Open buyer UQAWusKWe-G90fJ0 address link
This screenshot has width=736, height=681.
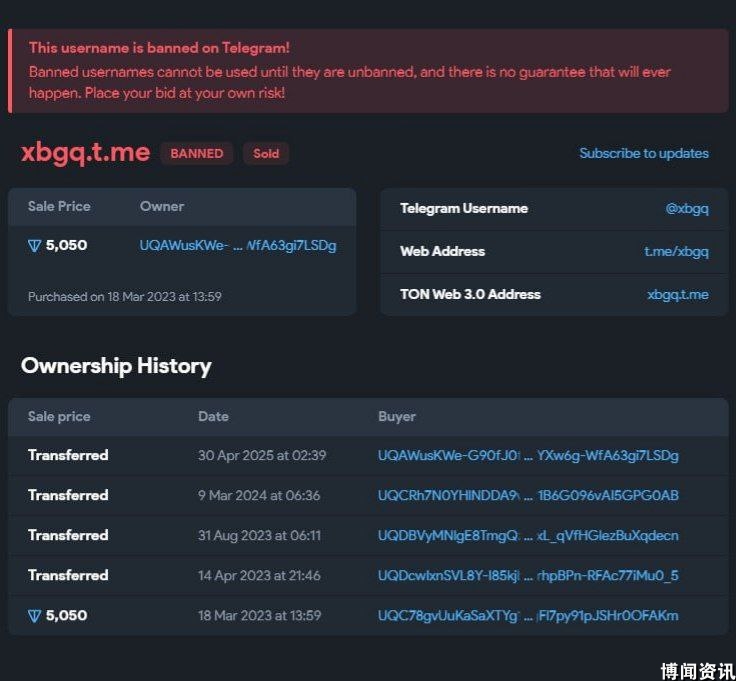click(x=528, y=455)
